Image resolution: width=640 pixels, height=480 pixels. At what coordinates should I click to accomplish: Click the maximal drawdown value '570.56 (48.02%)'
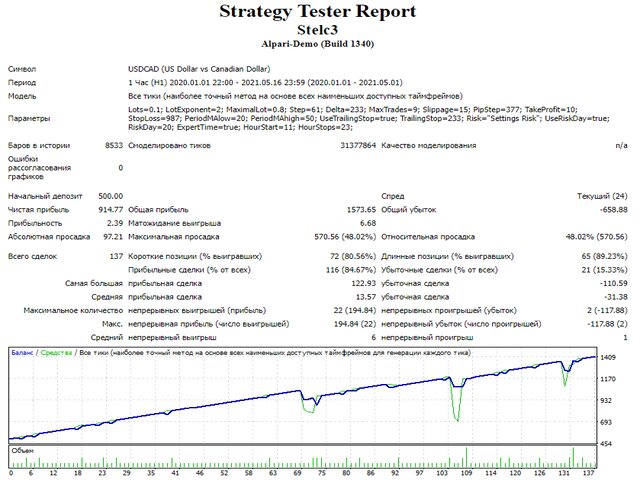(345, 237)
